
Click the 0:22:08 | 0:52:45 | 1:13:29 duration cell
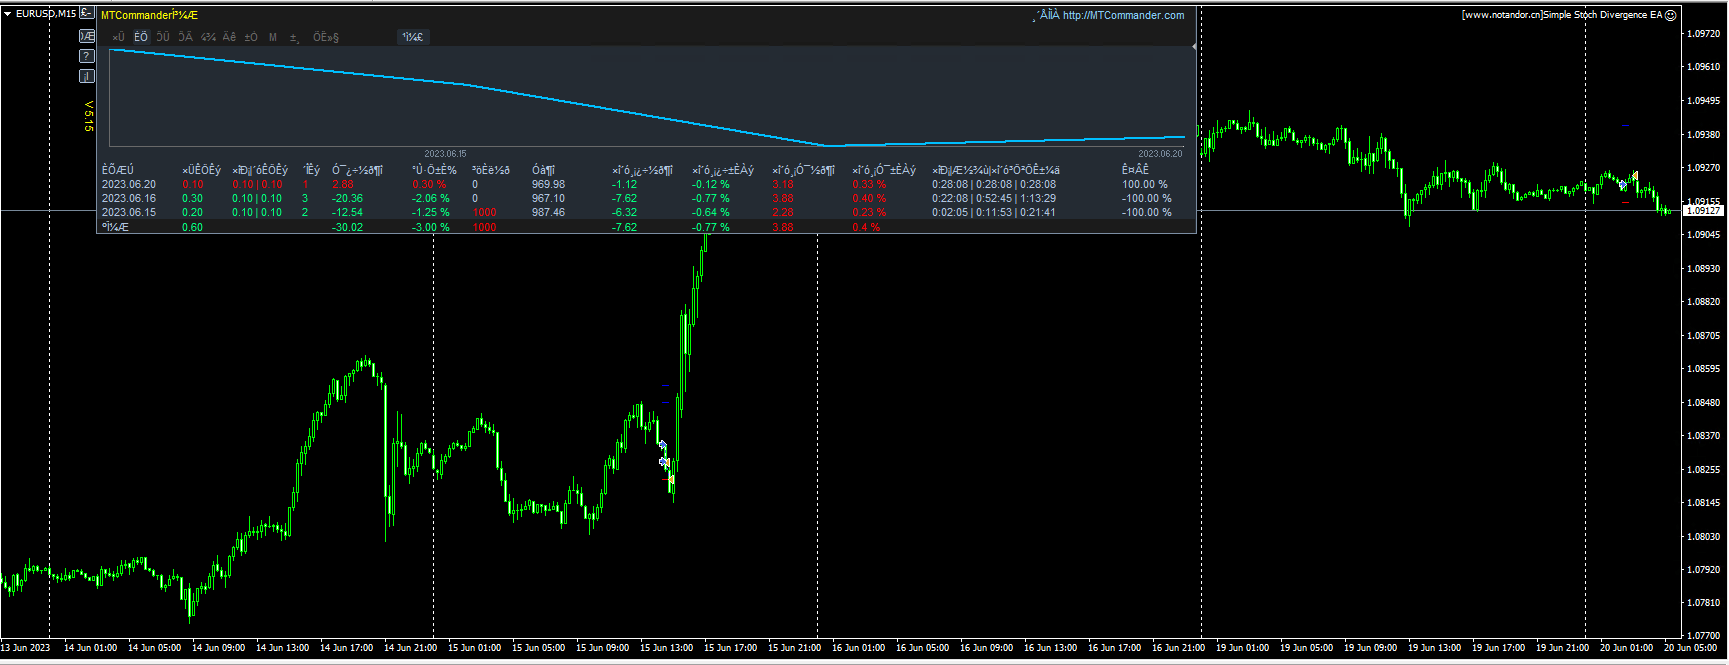click(x=994, y=198)
